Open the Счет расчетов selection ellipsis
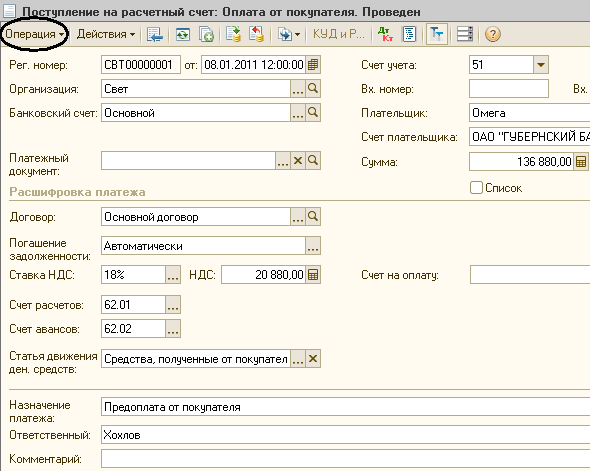 point(173,304)
